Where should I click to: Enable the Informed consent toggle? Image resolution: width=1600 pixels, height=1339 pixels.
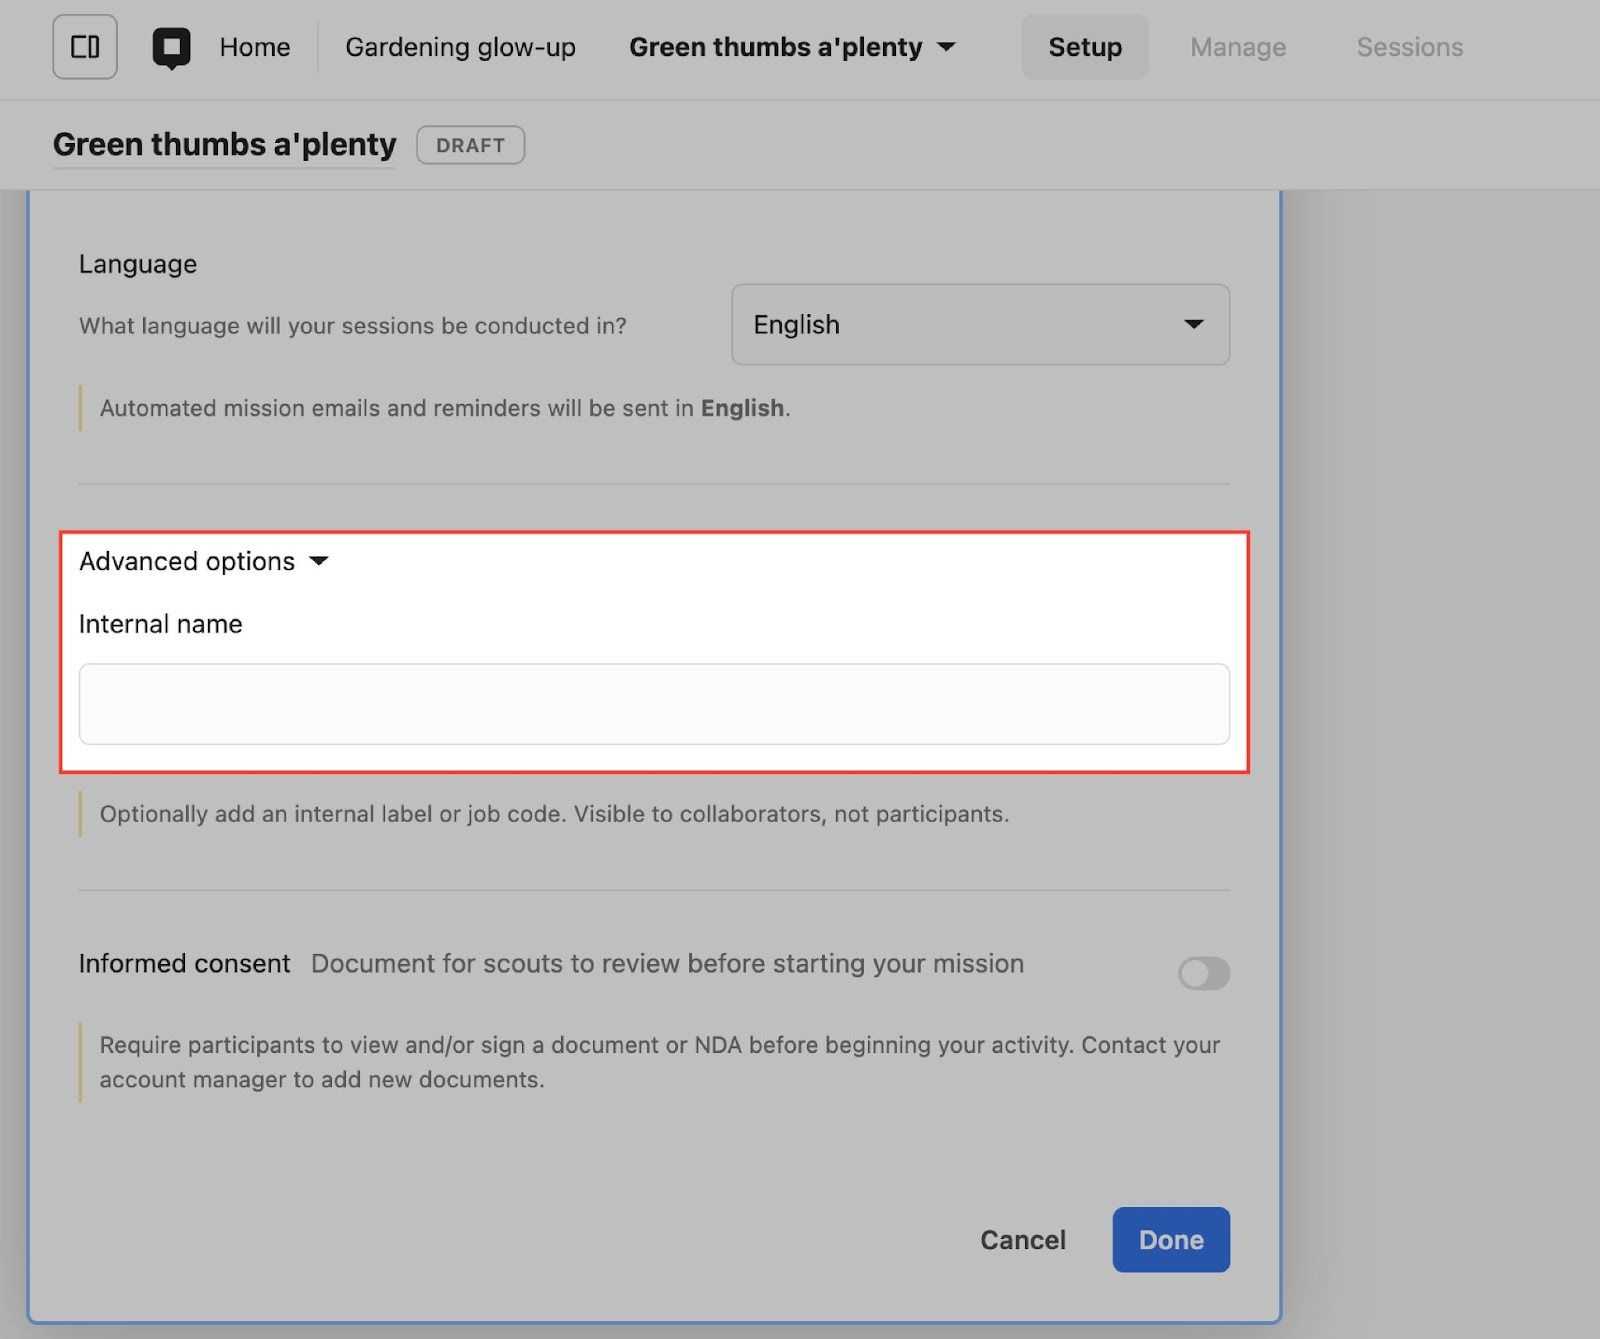pyautogui.click(x=1203, y=973)
